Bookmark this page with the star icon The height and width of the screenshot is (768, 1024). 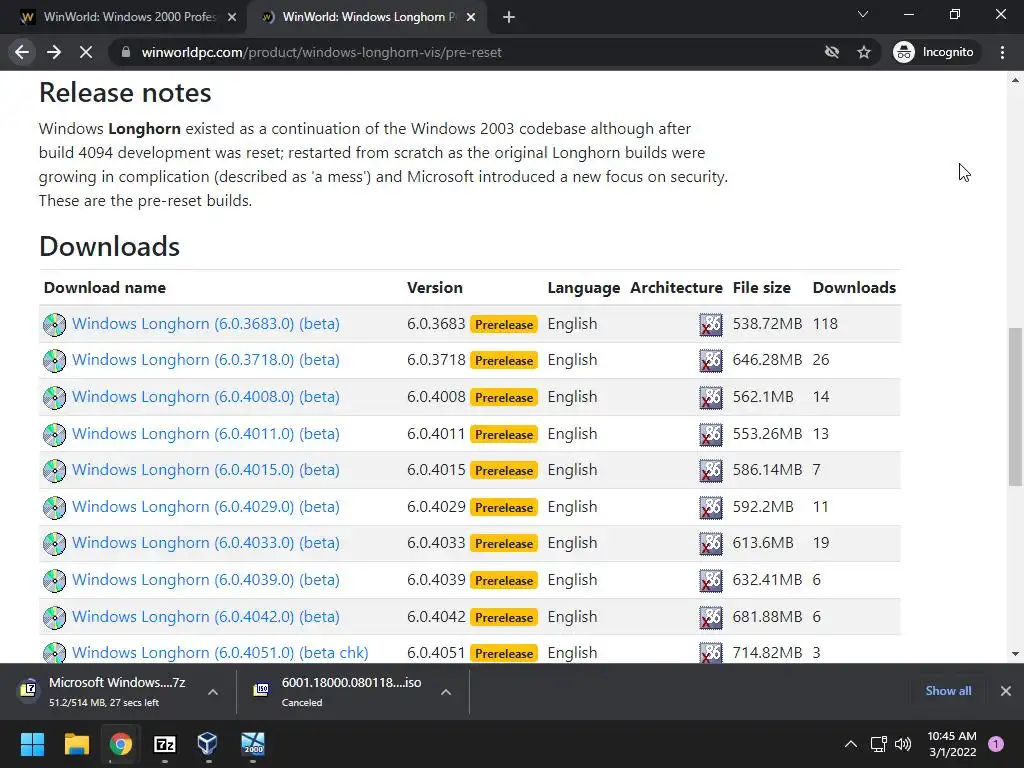864,52
